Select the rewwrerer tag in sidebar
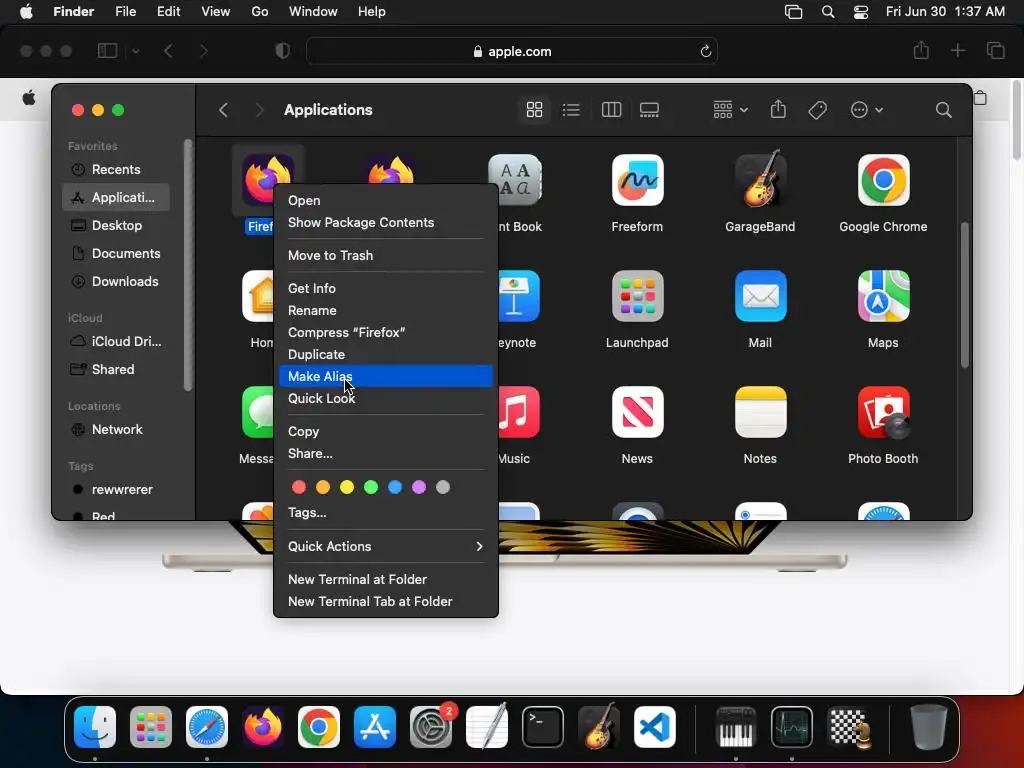The image size is (1024, 768). [x=116, y=490]
